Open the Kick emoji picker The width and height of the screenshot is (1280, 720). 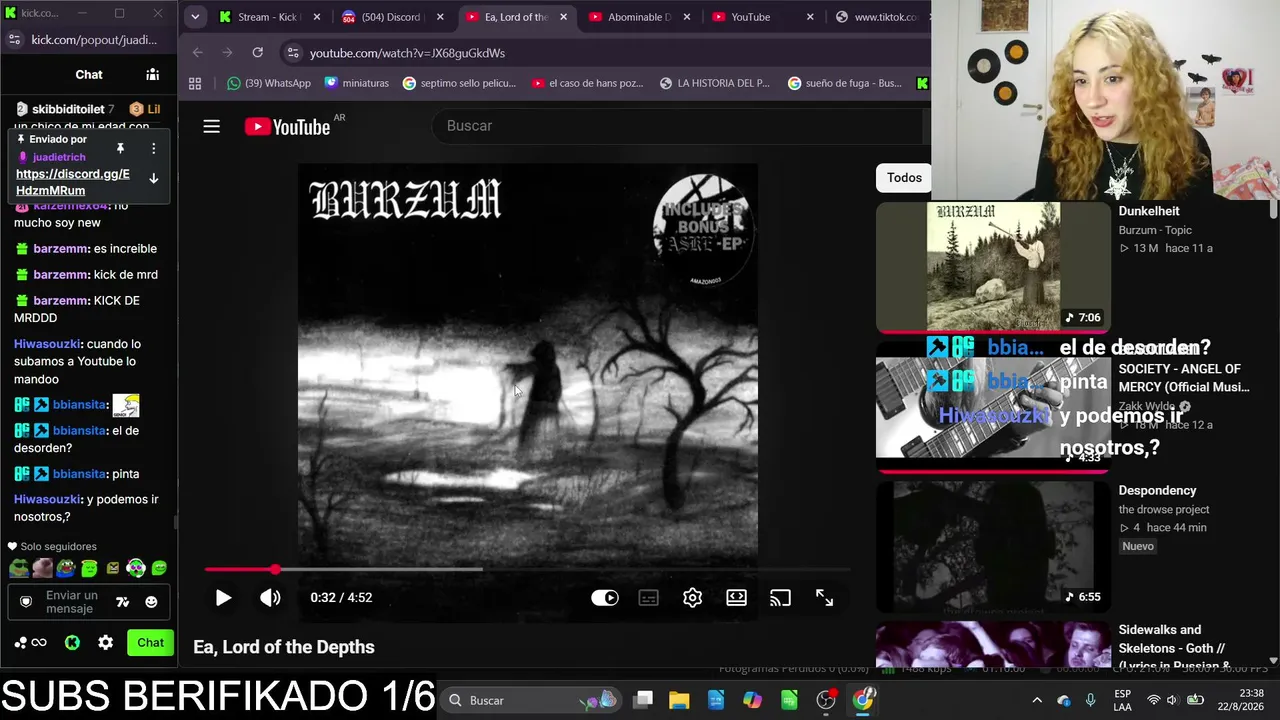click(x=151, y=602)
